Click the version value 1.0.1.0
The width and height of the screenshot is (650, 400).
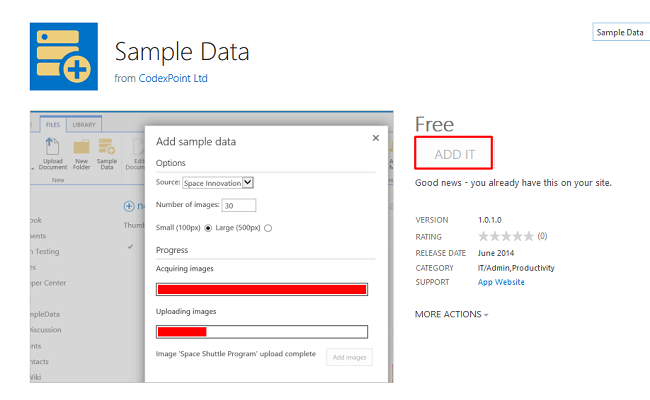point(490,220)
